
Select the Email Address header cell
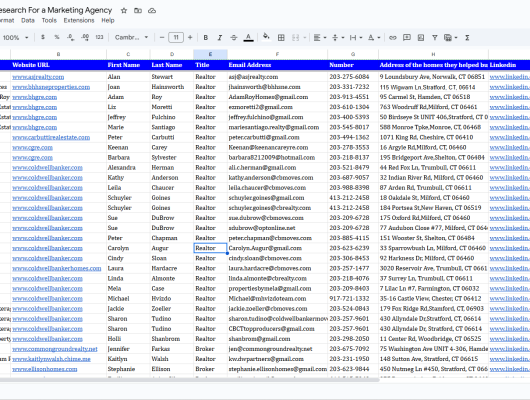[277, 65]
